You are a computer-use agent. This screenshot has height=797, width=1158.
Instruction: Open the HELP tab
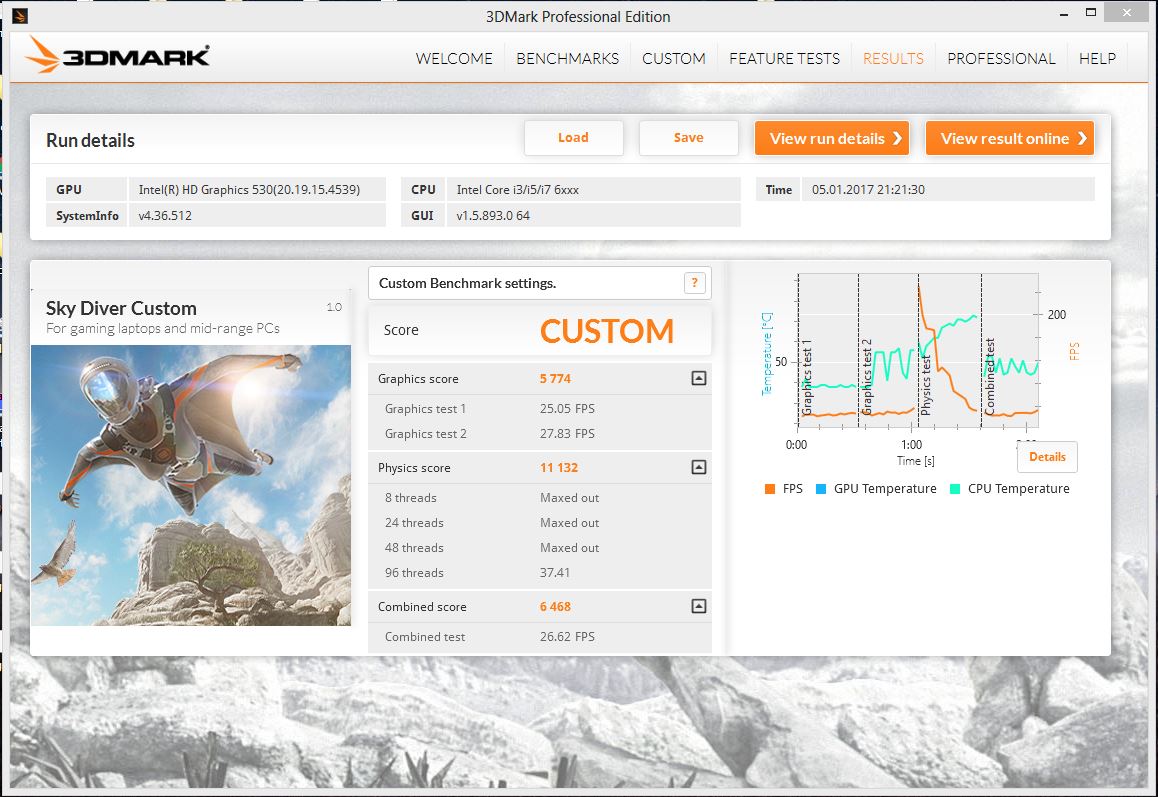tap(1097, 58)
